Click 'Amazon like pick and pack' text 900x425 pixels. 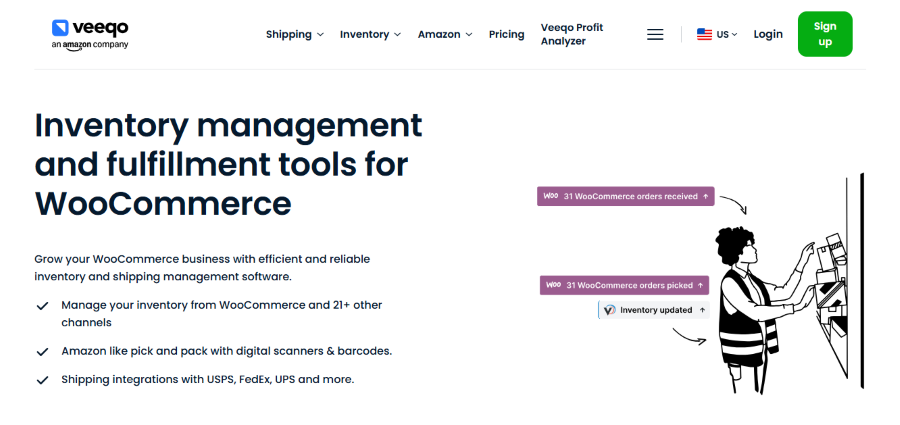click(227, 351)
